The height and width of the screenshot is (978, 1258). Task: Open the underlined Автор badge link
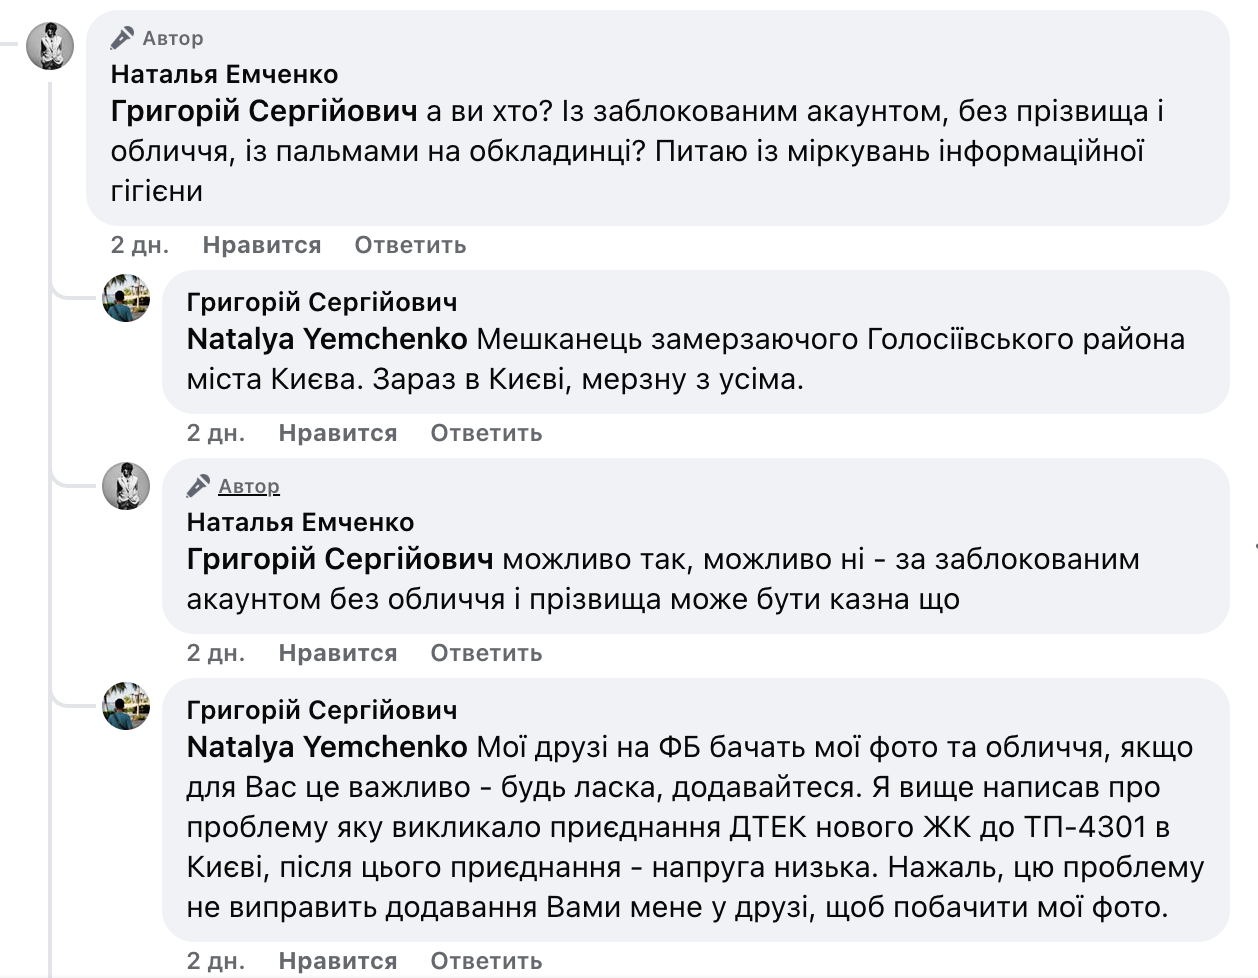(249, 486)
